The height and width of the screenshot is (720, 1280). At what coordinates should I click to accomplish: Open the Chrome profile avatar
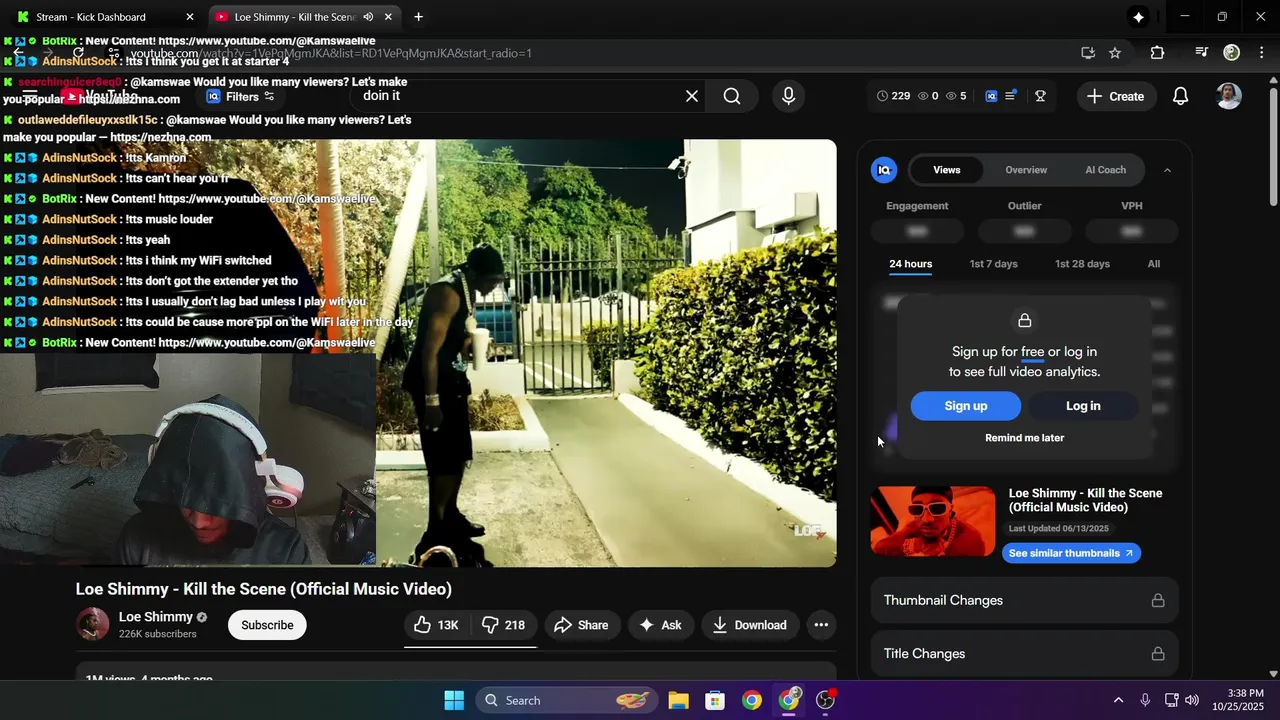coord(1232,53)
